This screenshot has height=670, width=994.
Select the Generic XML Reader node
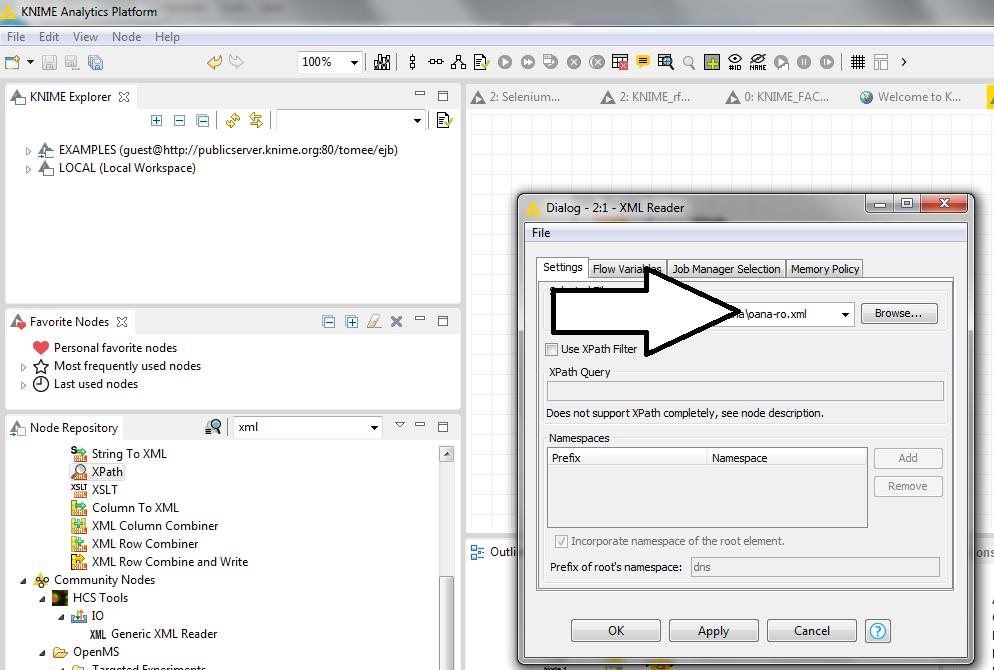click(x=164, y=634)
